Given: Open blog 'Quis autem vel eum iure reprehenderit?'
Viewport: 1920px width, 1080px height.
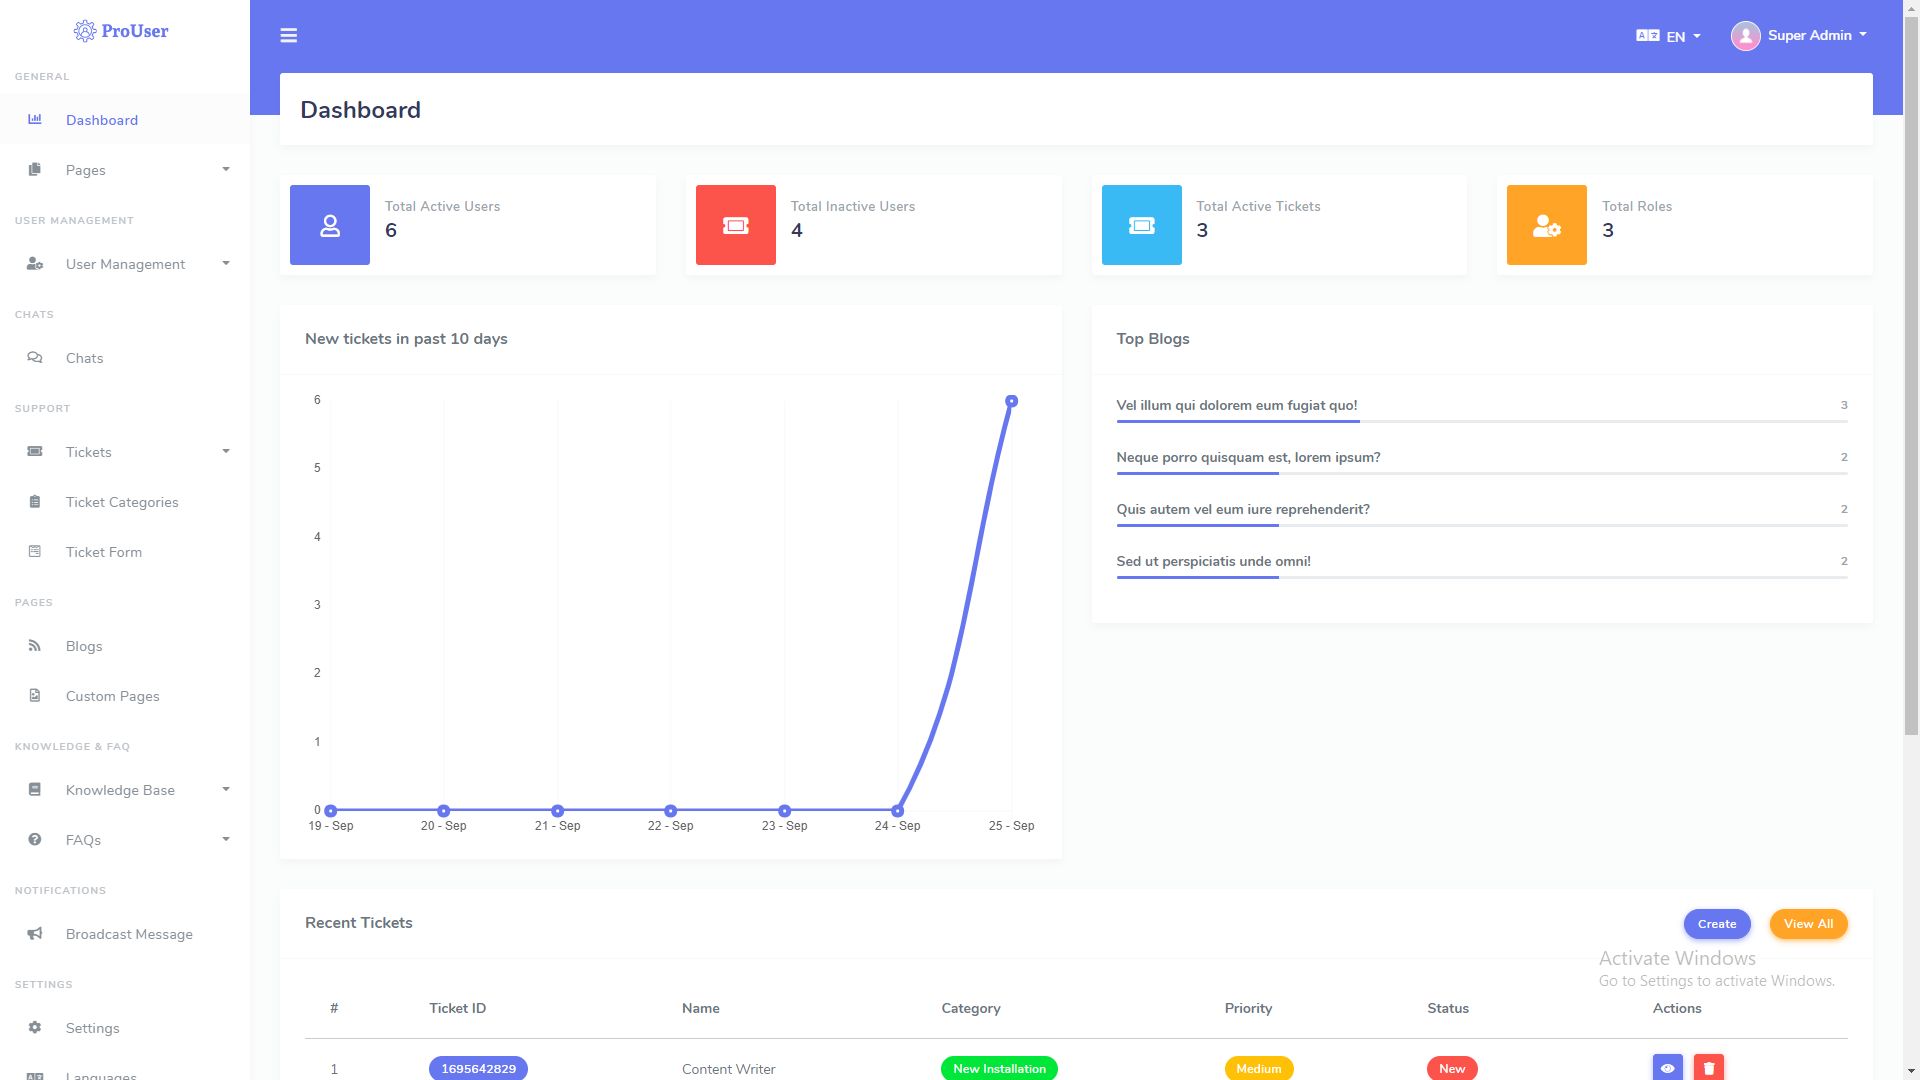Looking at the screenshot, I should click(1243, 509).
